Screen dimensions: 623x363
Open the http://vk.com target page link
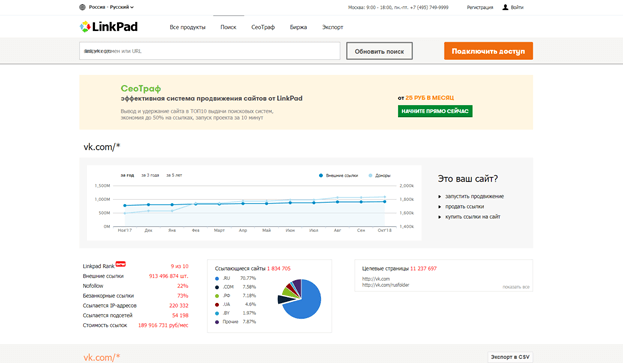(x=376, y=279)
